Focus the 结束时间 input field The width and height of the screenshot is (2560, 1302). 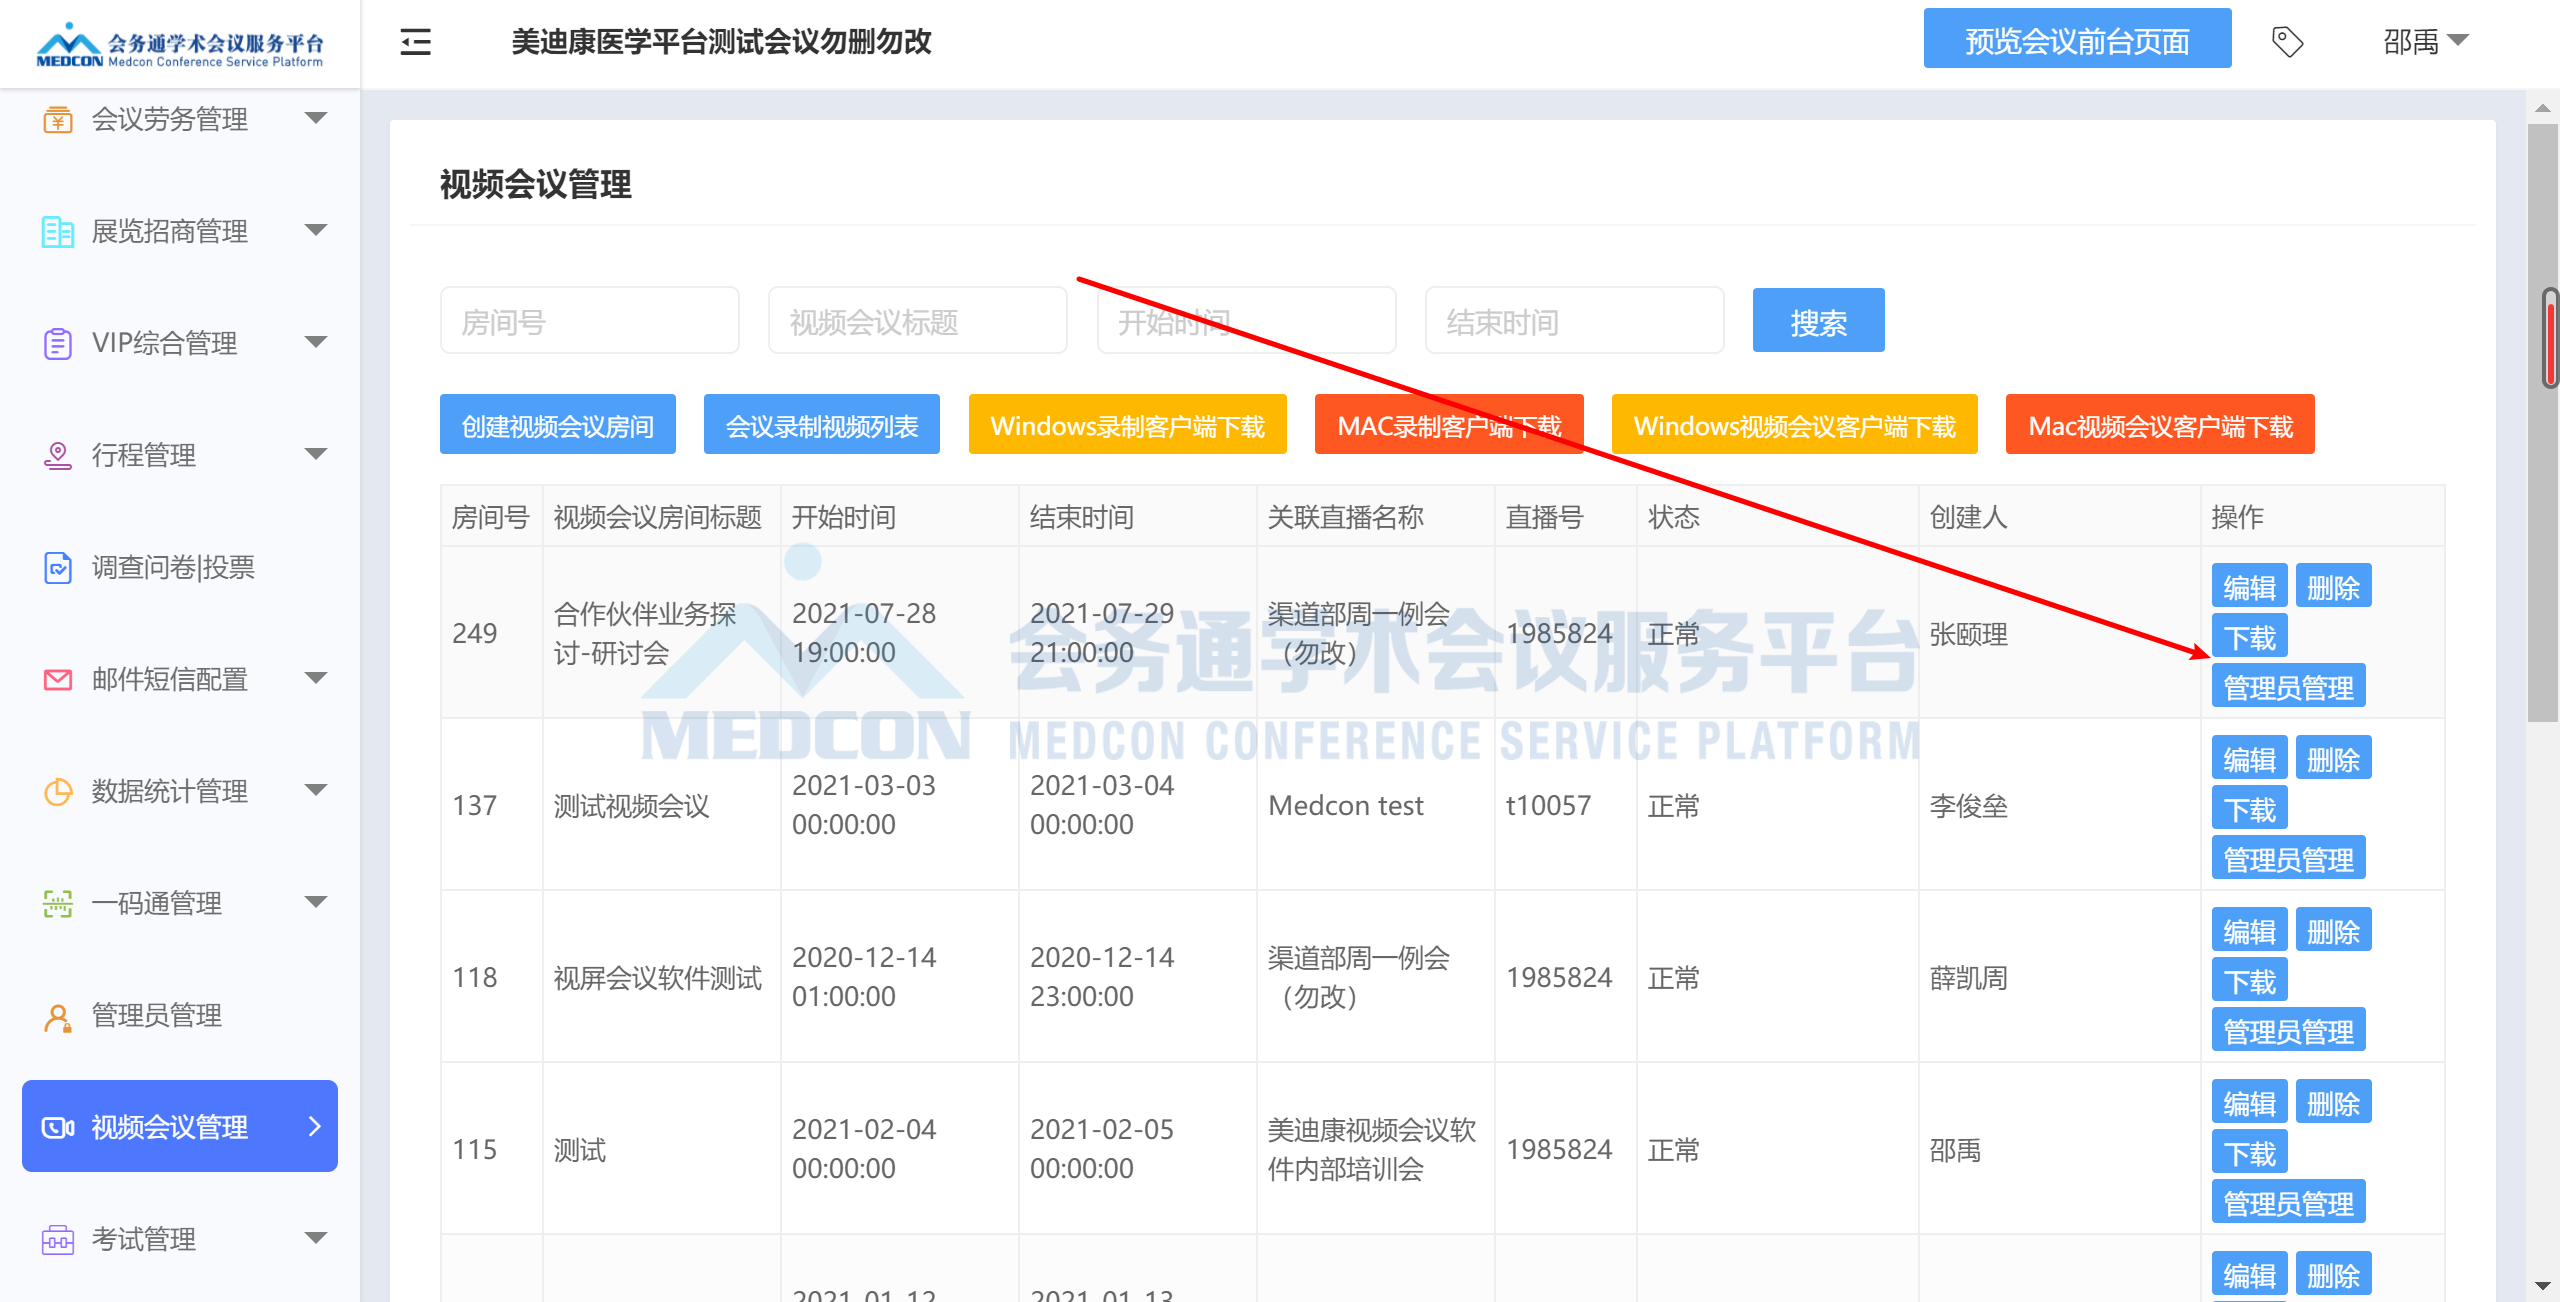[x=1575, y=321]
